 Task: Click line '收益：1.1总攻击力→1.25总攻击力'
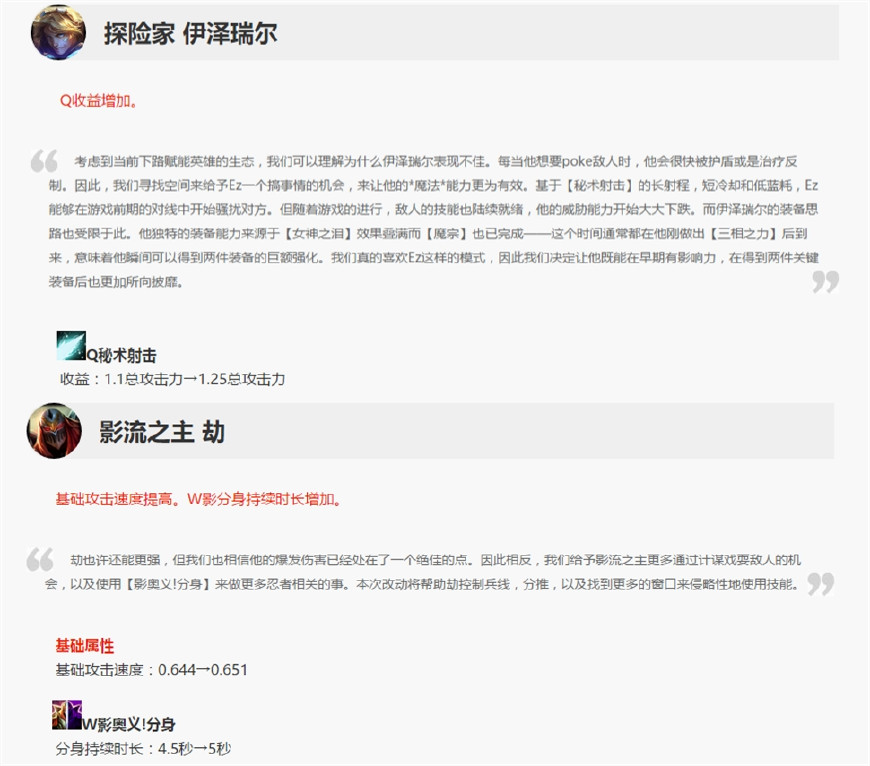(173, 379)
